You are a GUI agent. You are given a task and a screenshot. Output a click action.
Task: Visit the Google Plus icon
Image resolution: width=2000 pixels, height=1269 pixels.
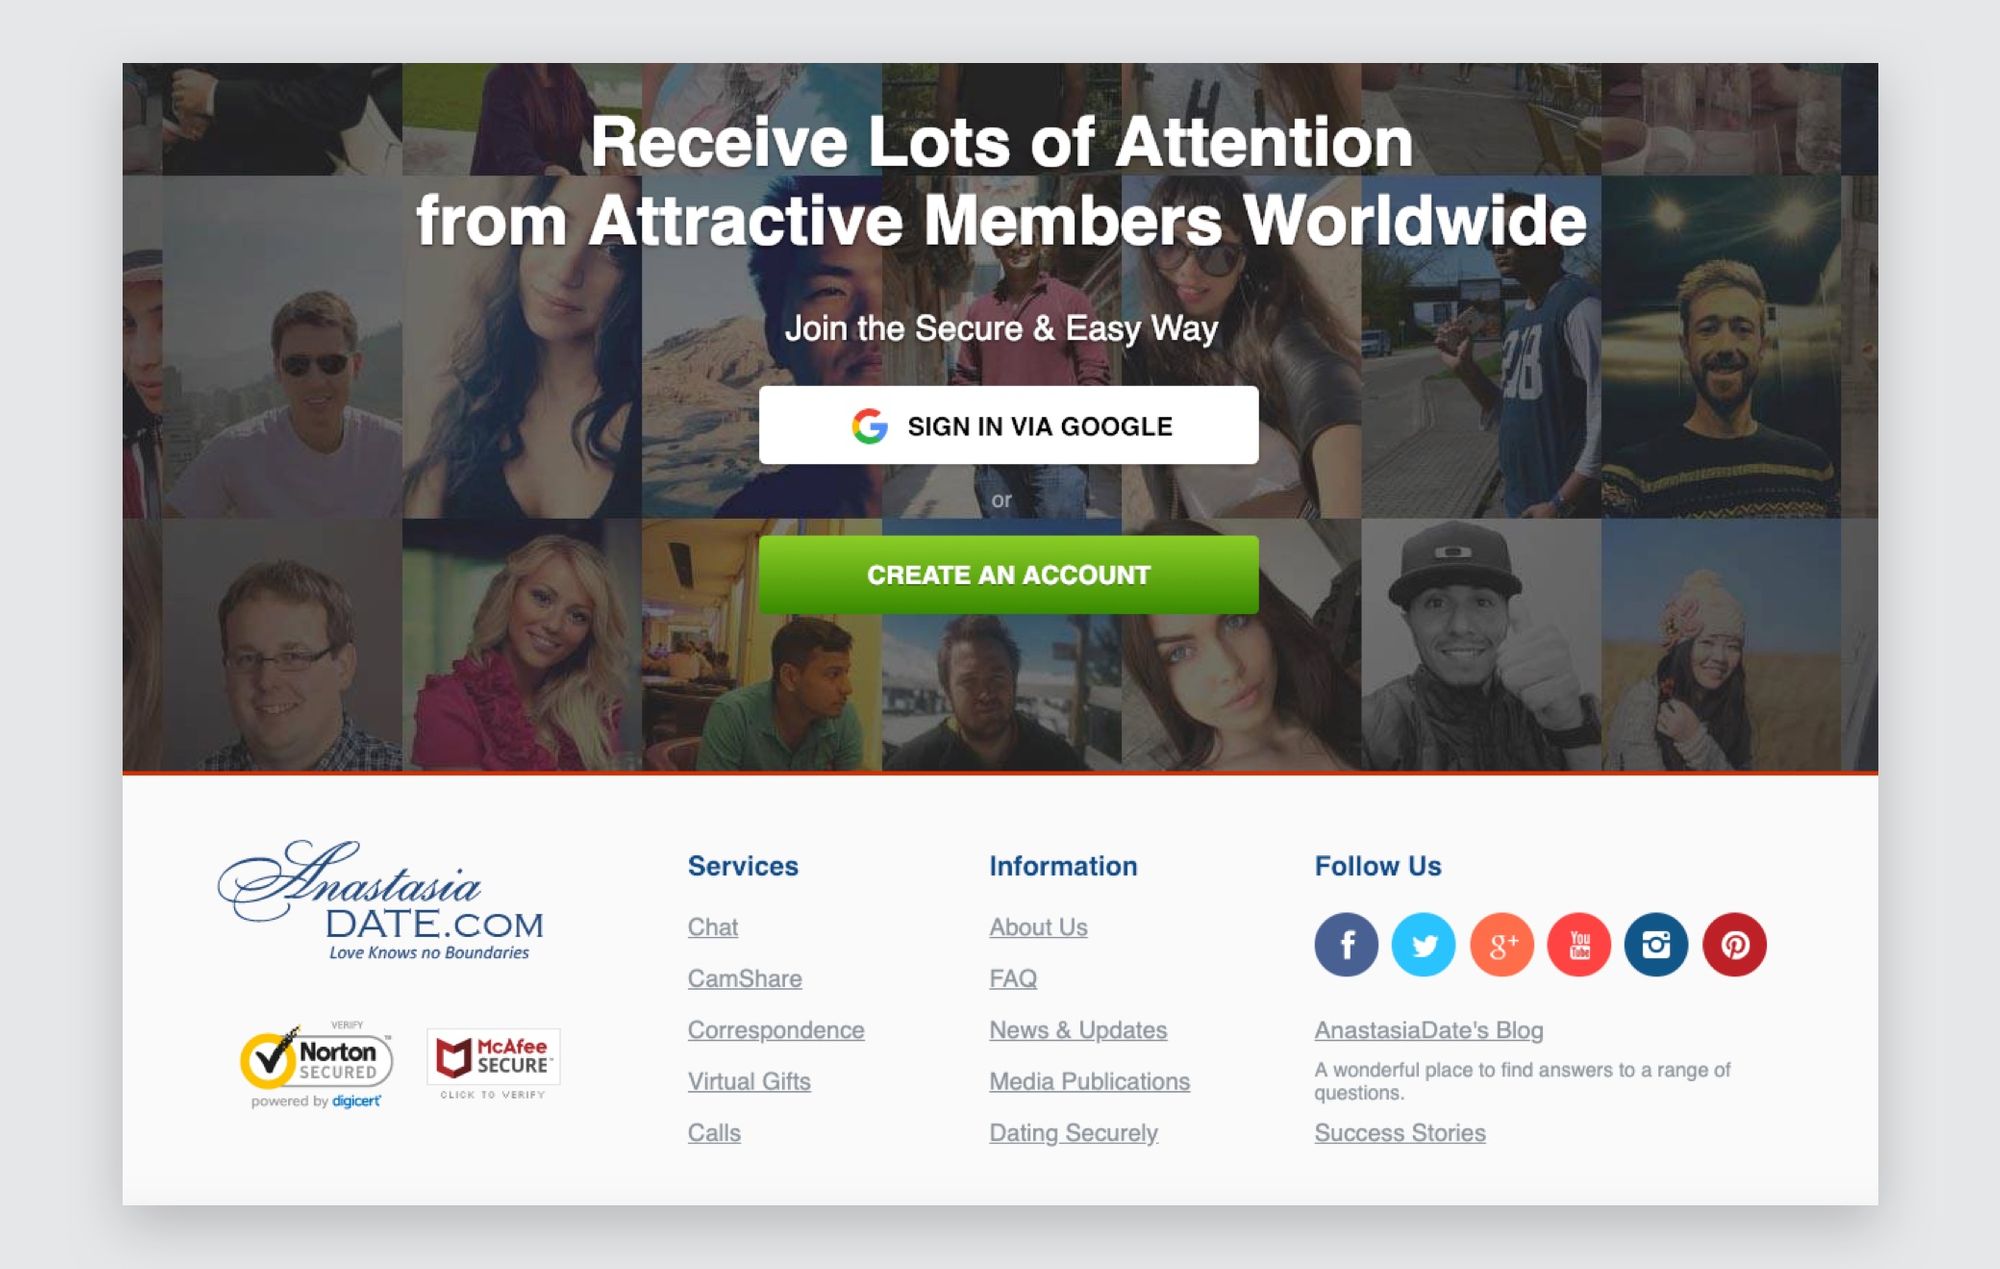pos(1501,944)
